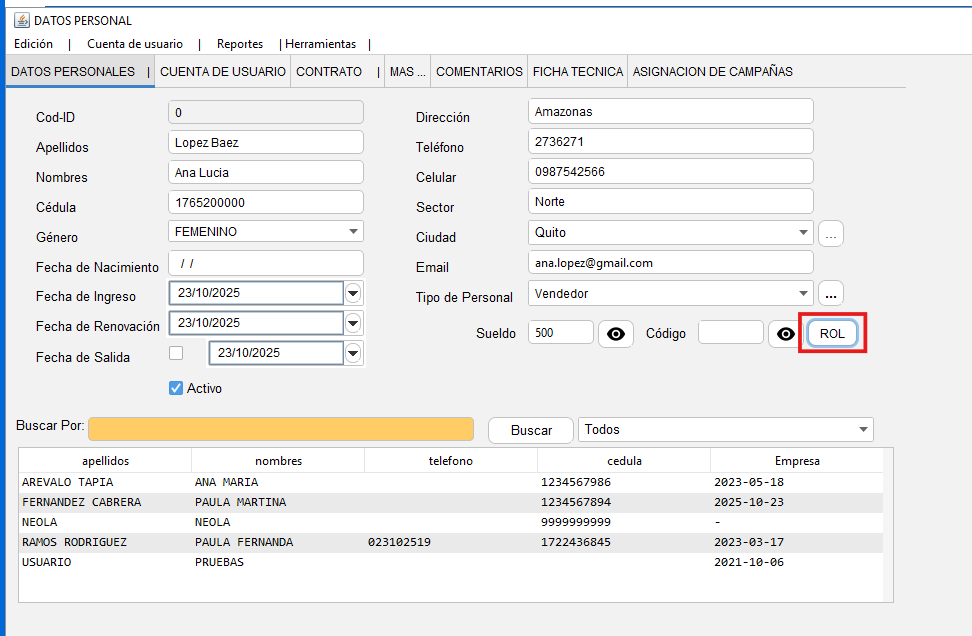Click the orange Buscar Por search field
Image resolution: width=972 pixels, height=636 pixels.
280,429
